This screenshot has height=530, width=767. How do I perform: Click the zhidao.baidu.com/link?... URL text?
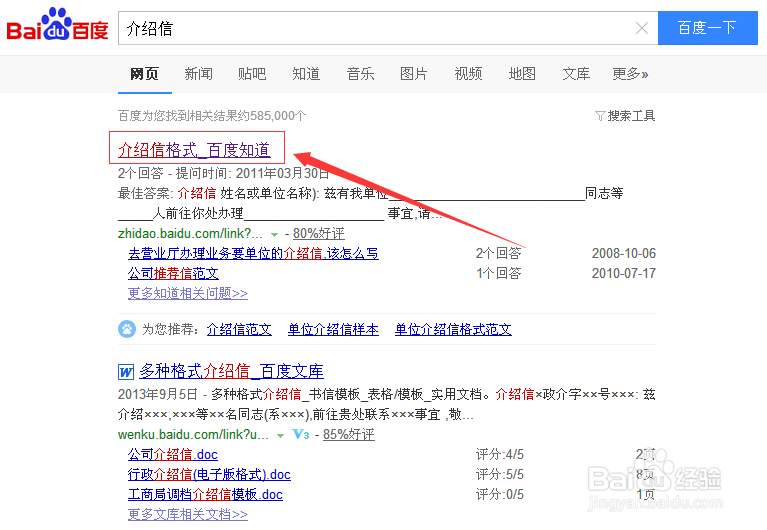point(190,233)
